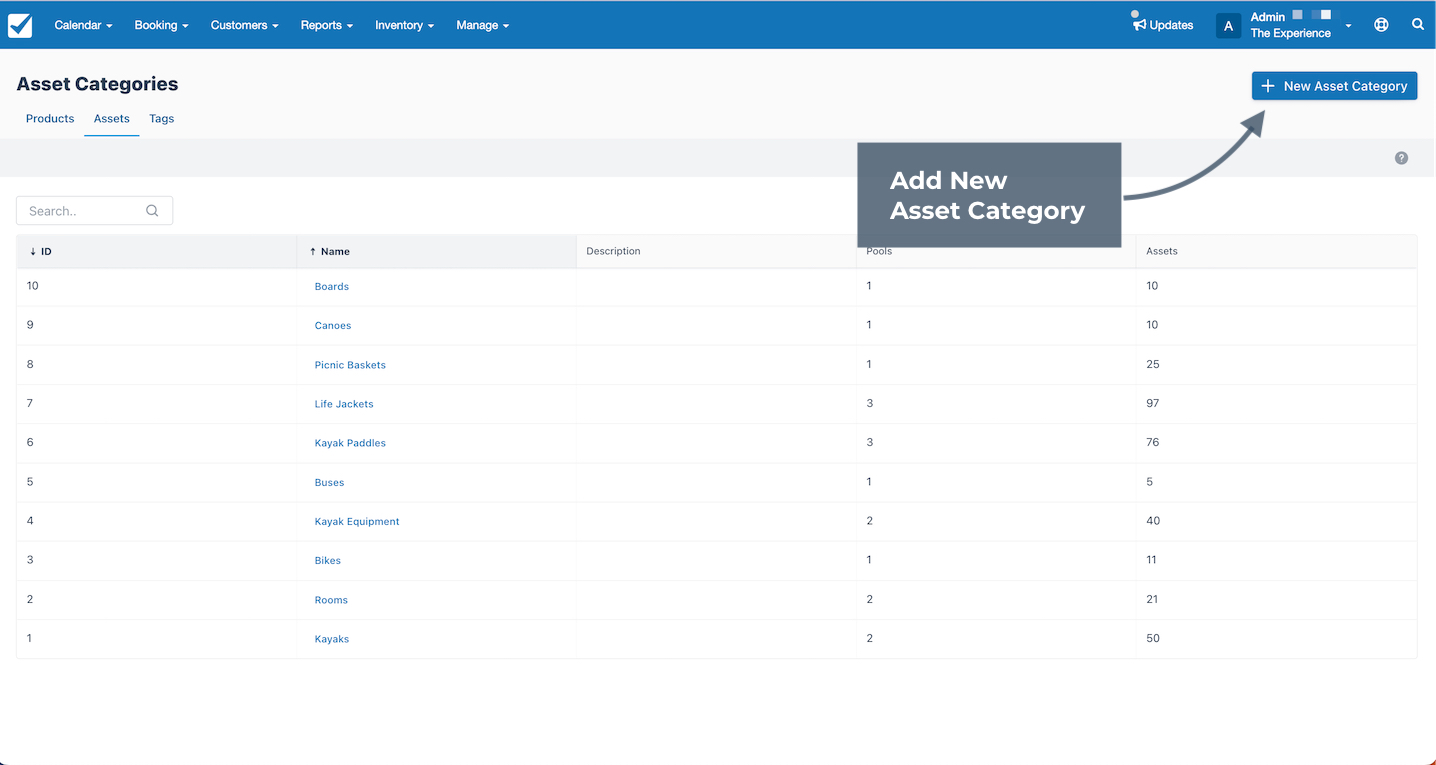This screenshot has height=765, width=1436.
Task: Open the Kayaks asset category
Action: pyautogui.click(x=332, y=639)
